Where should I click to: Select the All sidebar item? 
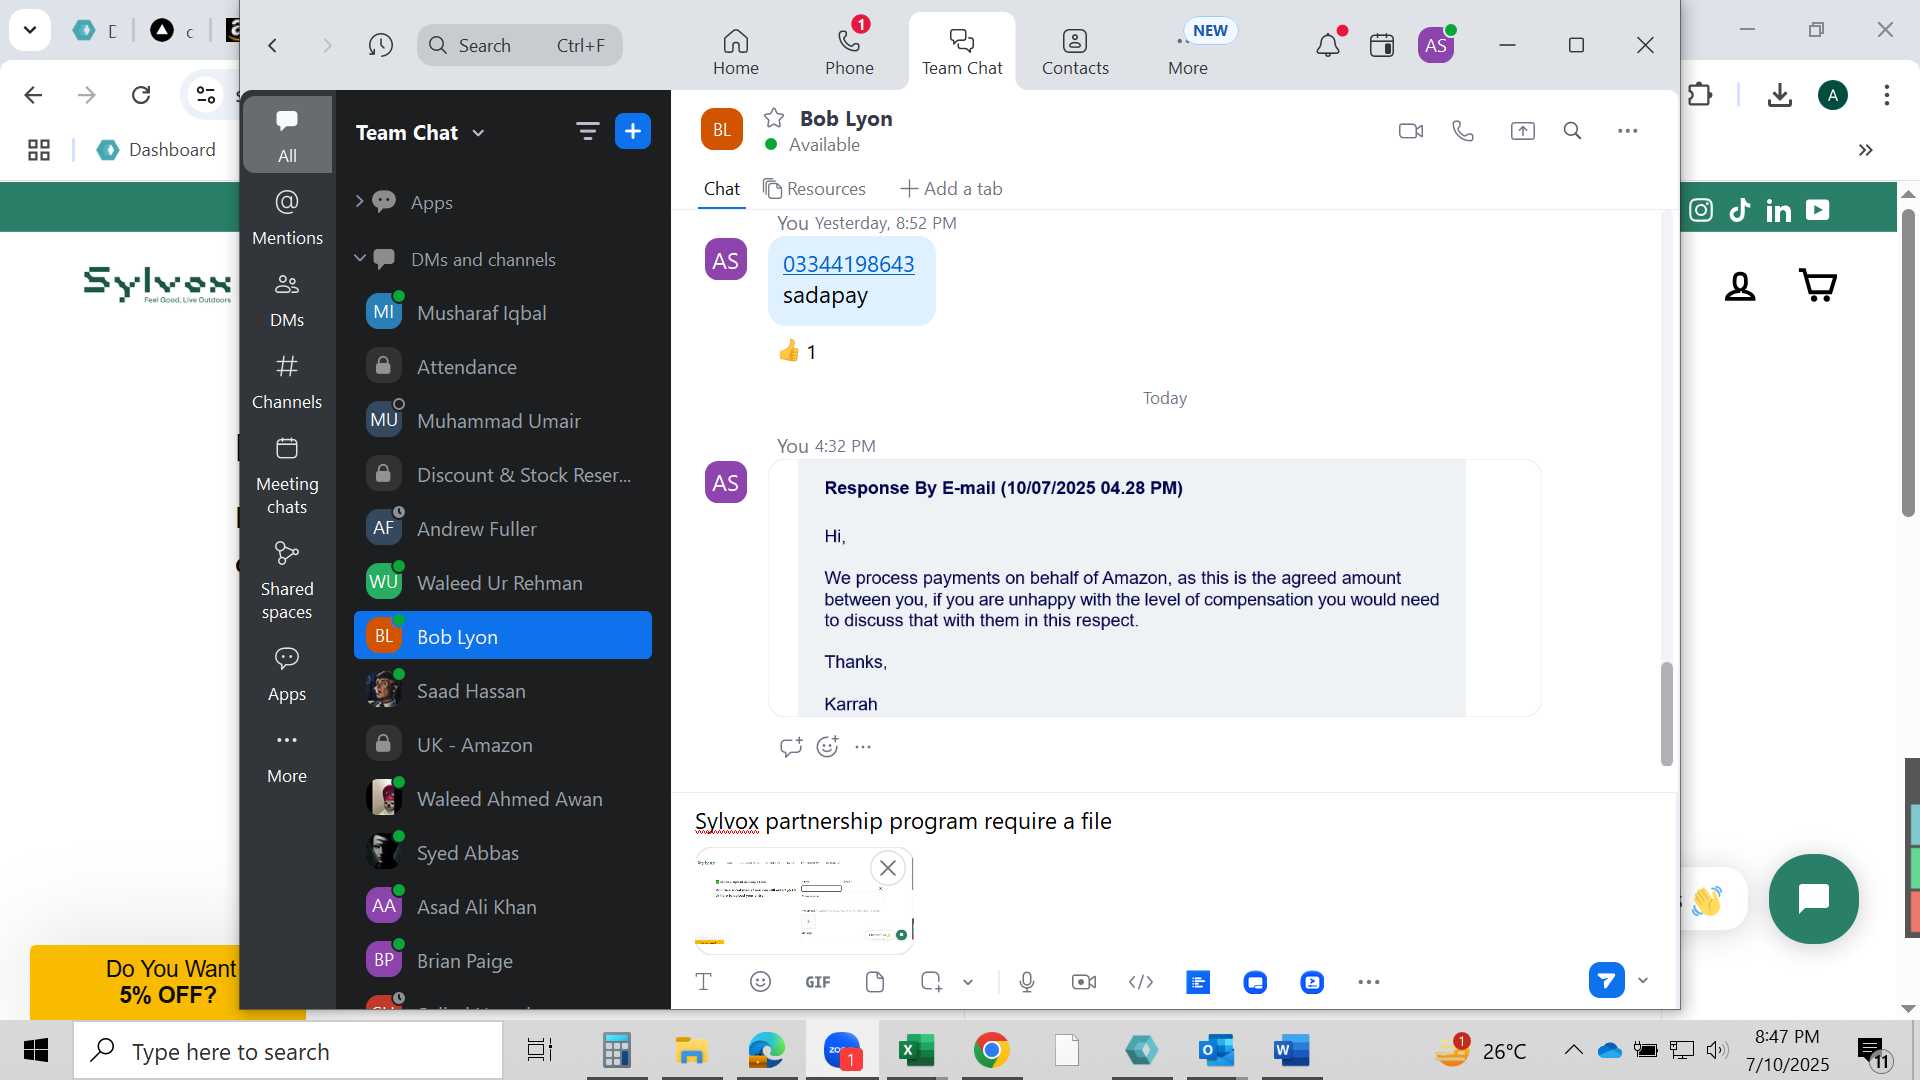(x=287, y=134)
